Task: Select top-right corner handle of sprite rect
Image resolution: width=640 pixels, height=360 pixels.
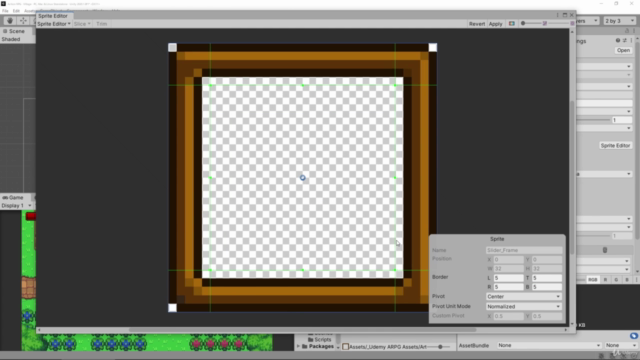Action: click(x=433, y=47)
